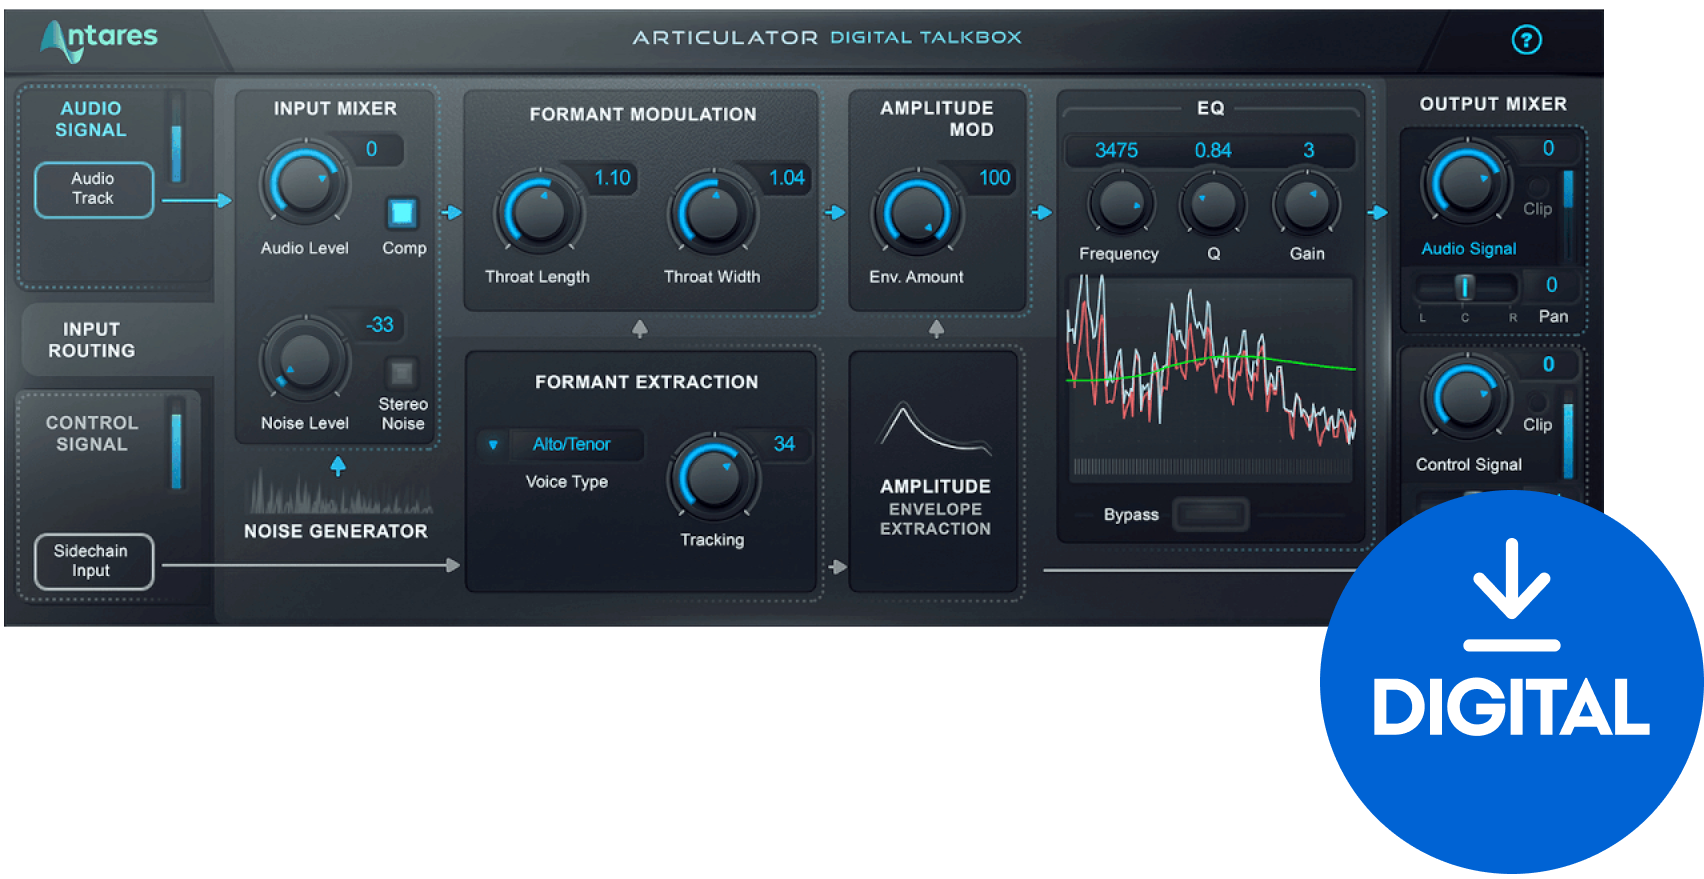Click the Audio Track button
This screenshot has width=1704, height=879.
coord(94,189)
